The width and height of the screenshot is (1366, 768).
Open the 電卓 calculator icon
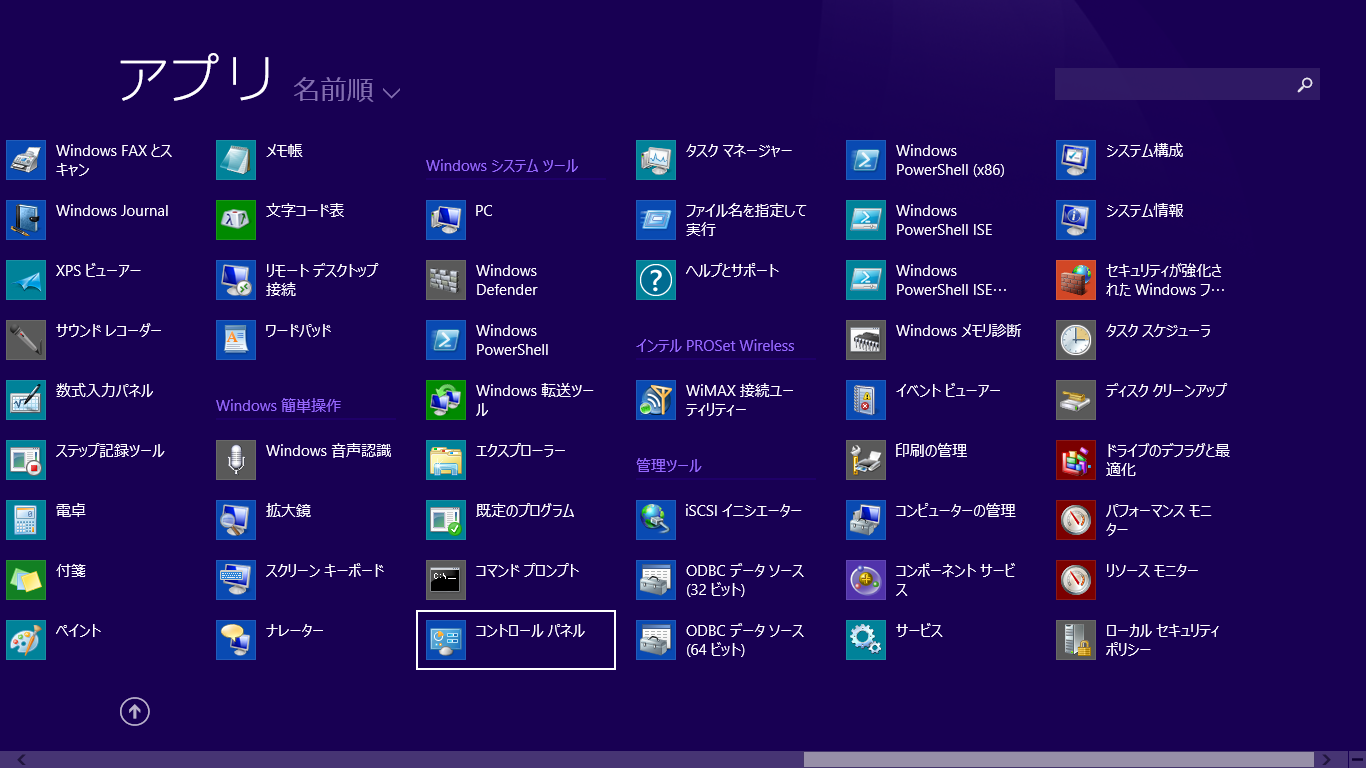point(26,520)
